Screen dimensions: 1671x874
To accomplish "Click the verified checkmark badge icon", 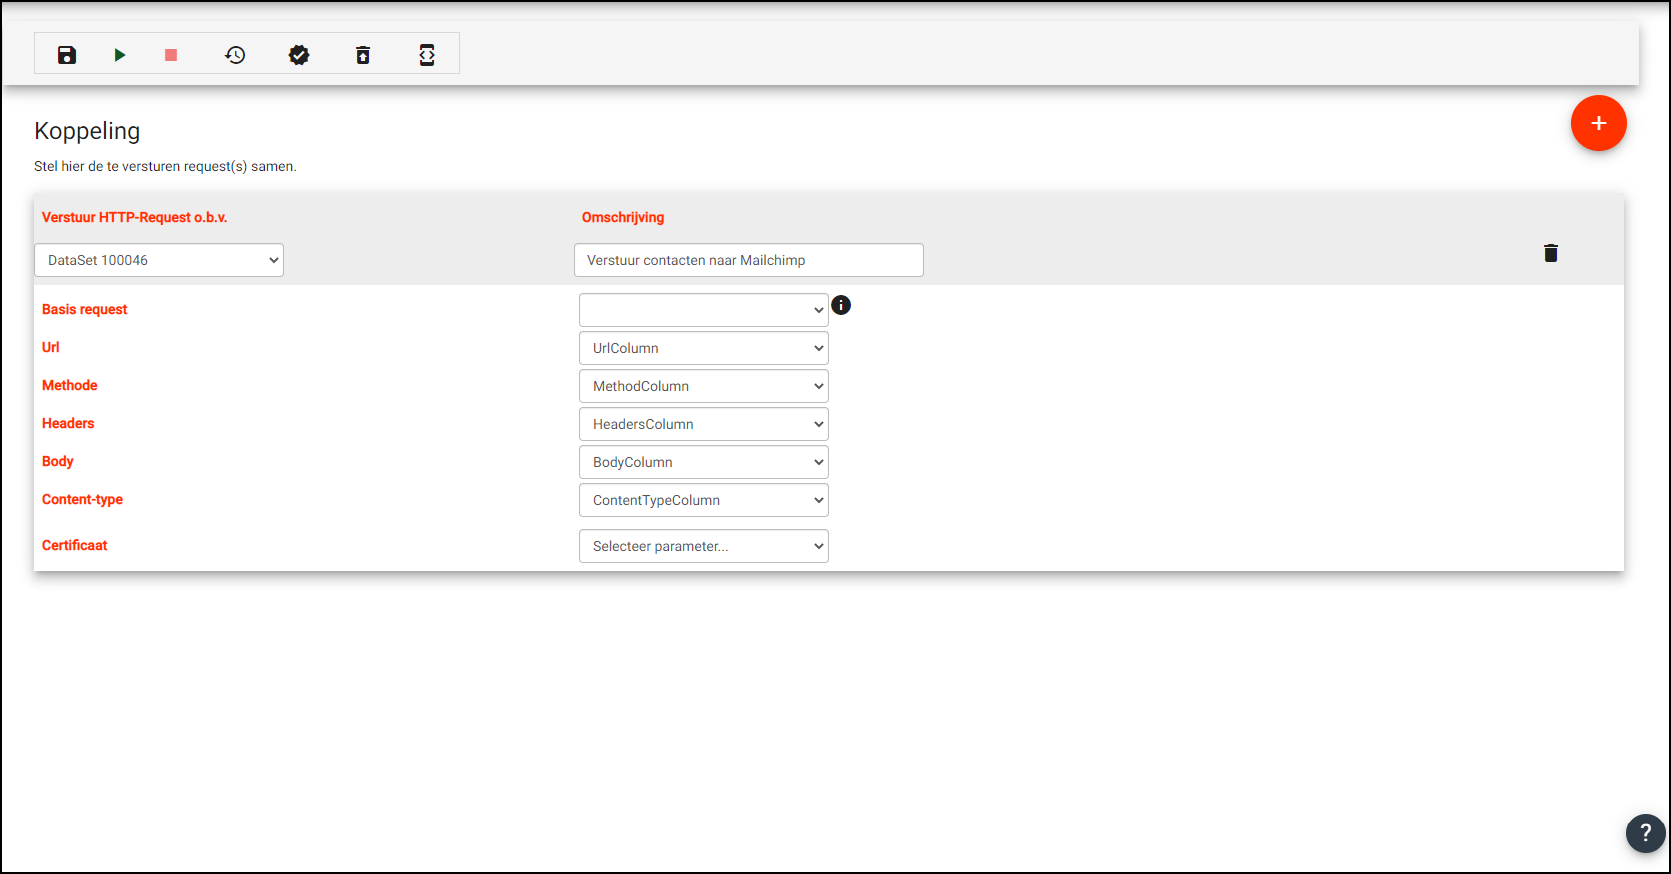I will click(x=299, y=55).
